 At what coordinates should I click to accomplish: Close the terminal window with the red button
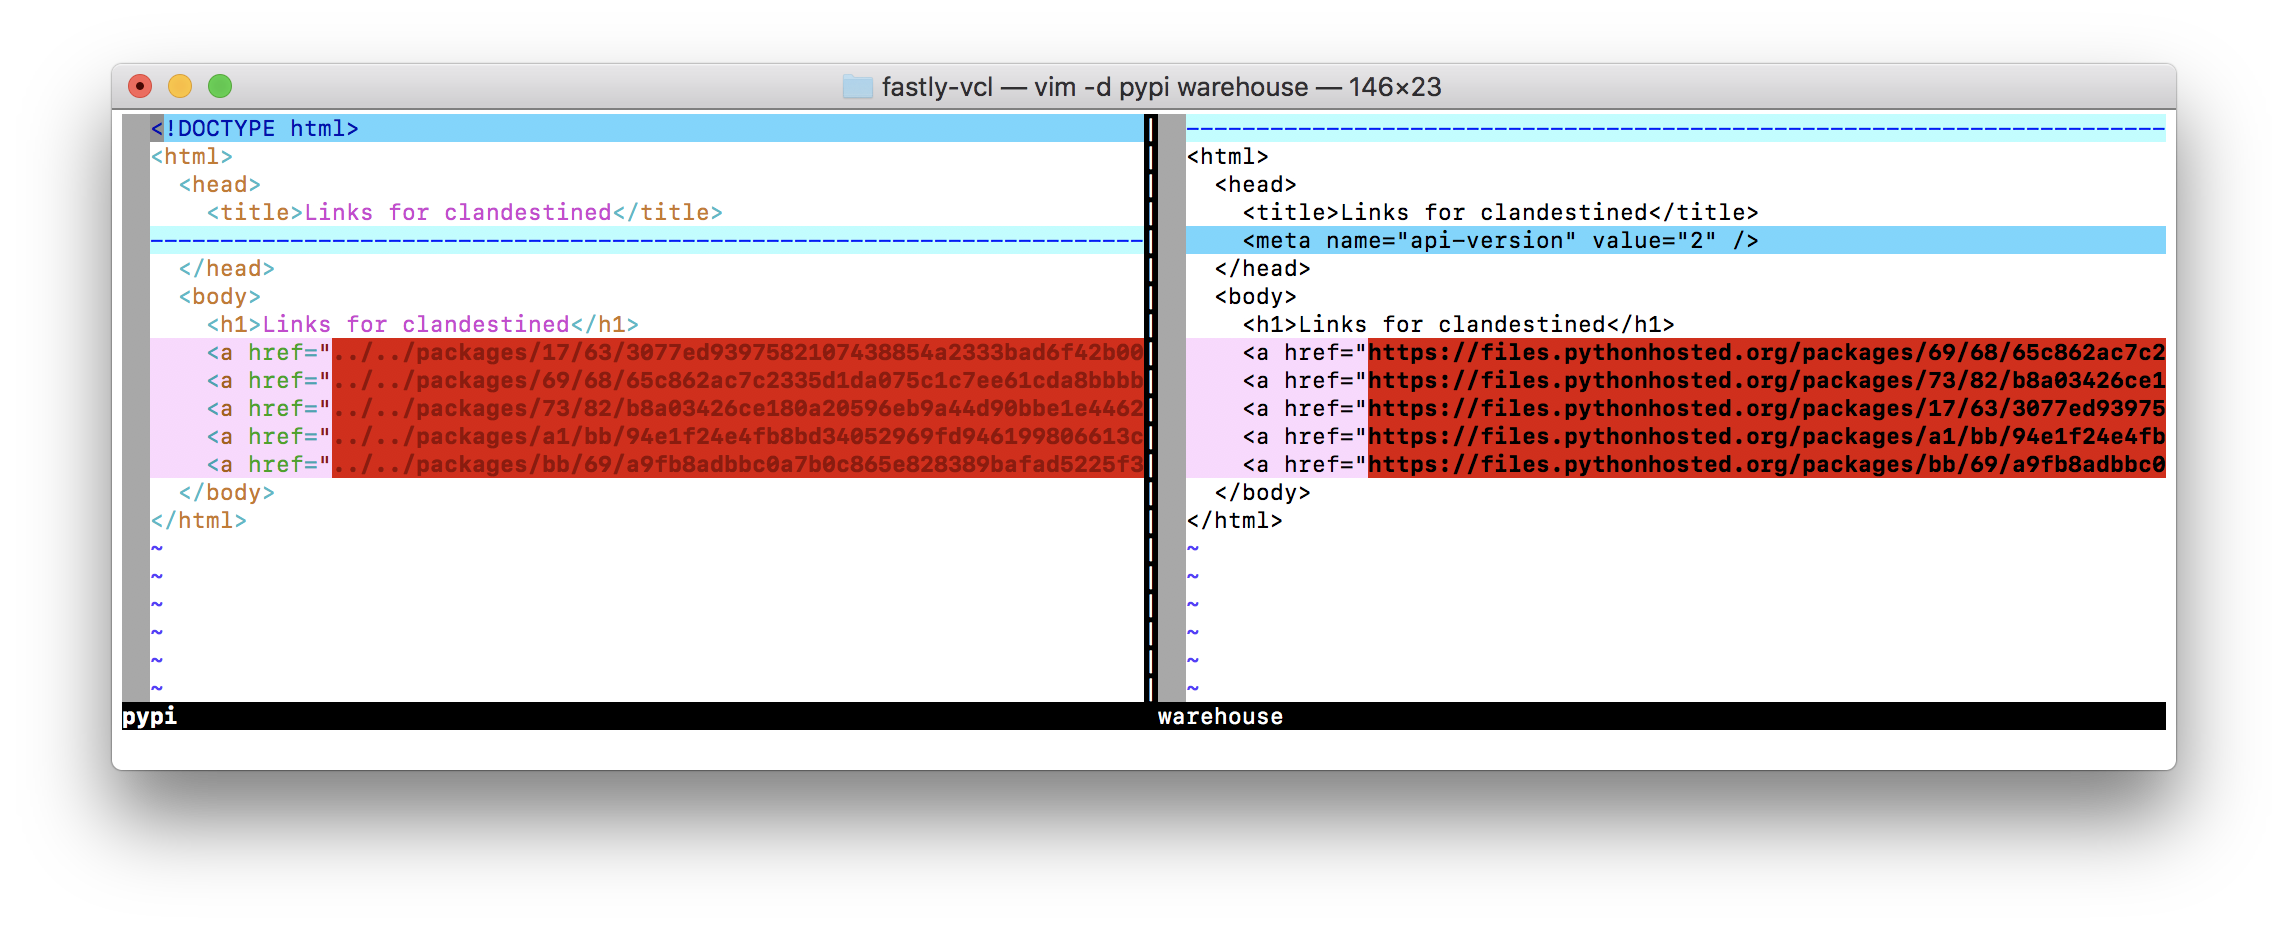point(140,86)
